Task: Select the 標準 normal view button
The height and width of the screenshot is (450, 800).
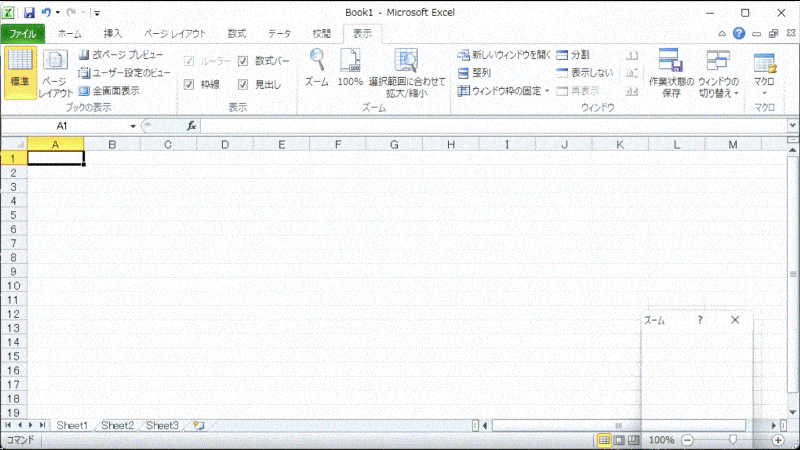Action: [20, 72]
